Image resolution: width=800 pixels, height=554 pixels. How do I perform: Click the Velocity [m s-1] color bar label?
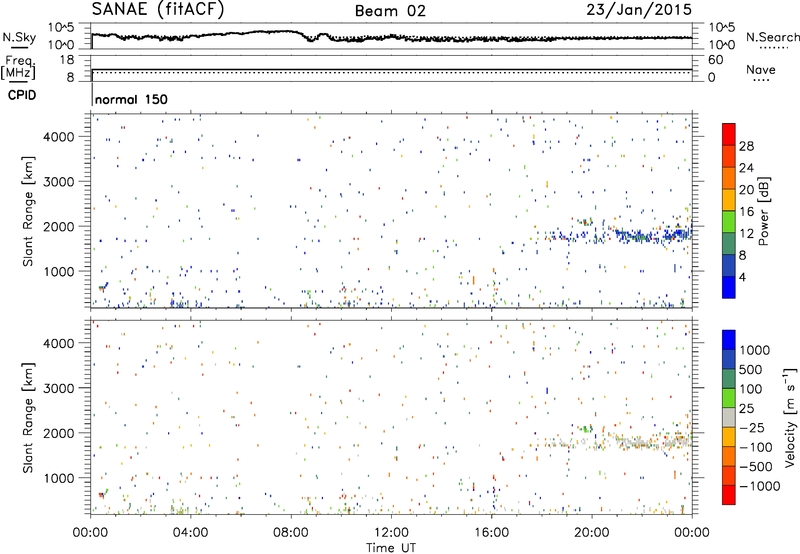coord(790,417)
